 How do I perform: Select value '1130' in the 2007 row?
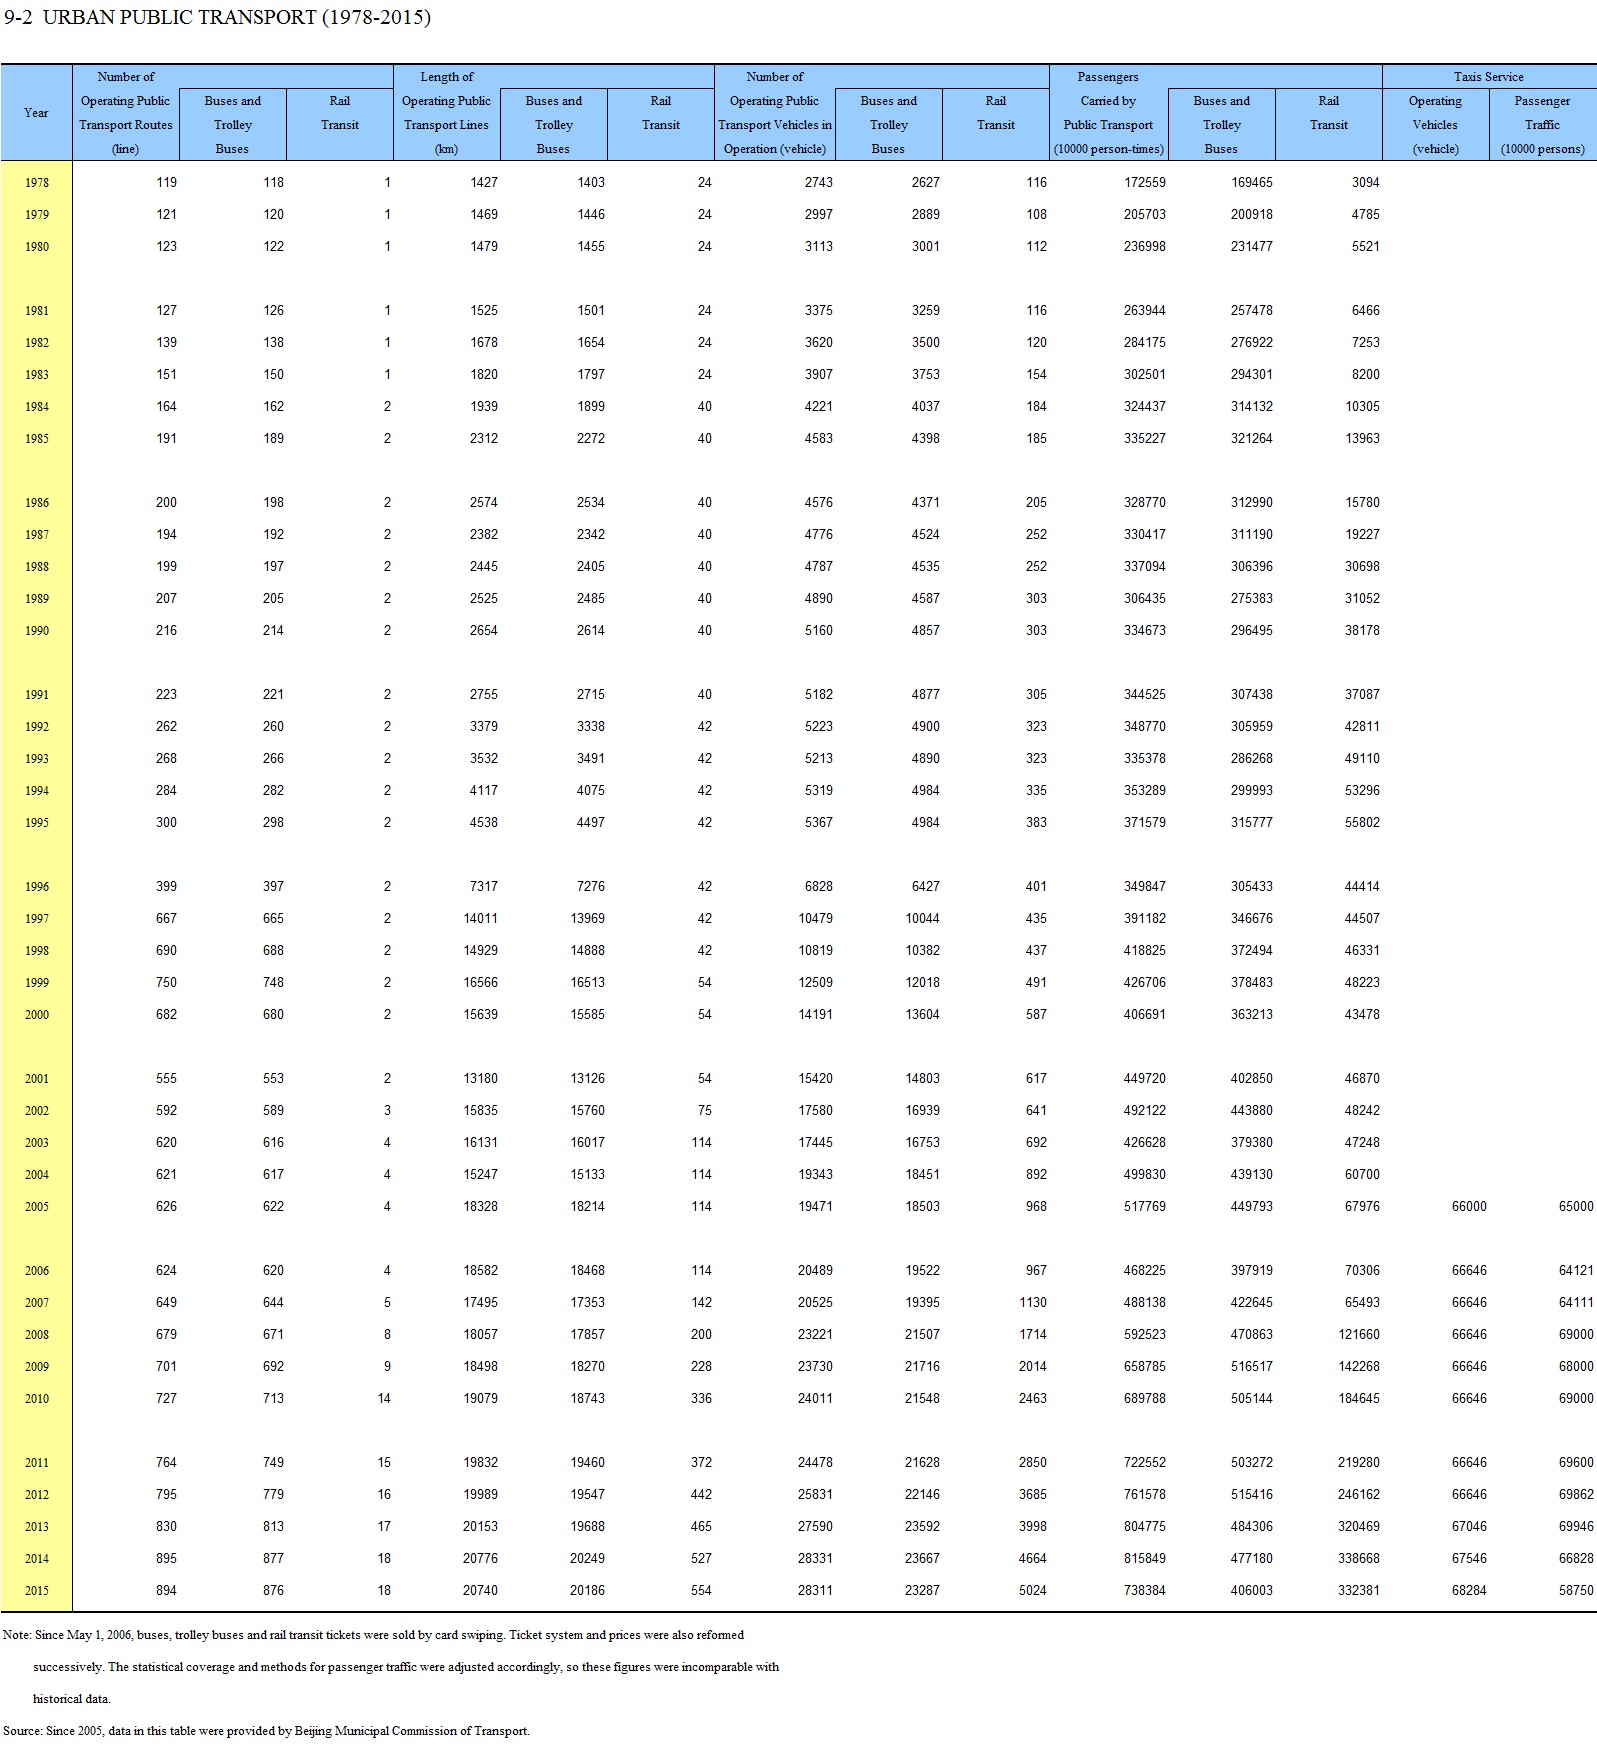[x=1033, y=1303]
